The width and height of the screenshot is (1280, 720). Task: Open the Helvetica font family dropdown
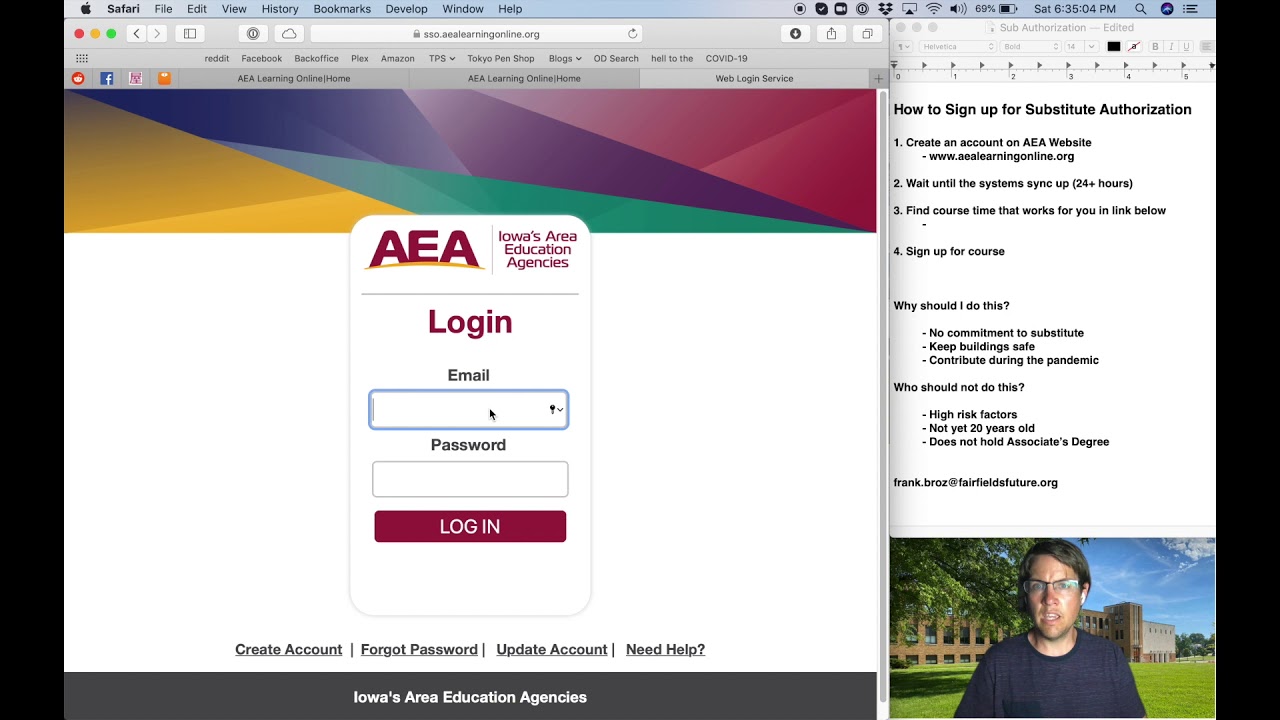pyautogui.click(x=959, y=47)
